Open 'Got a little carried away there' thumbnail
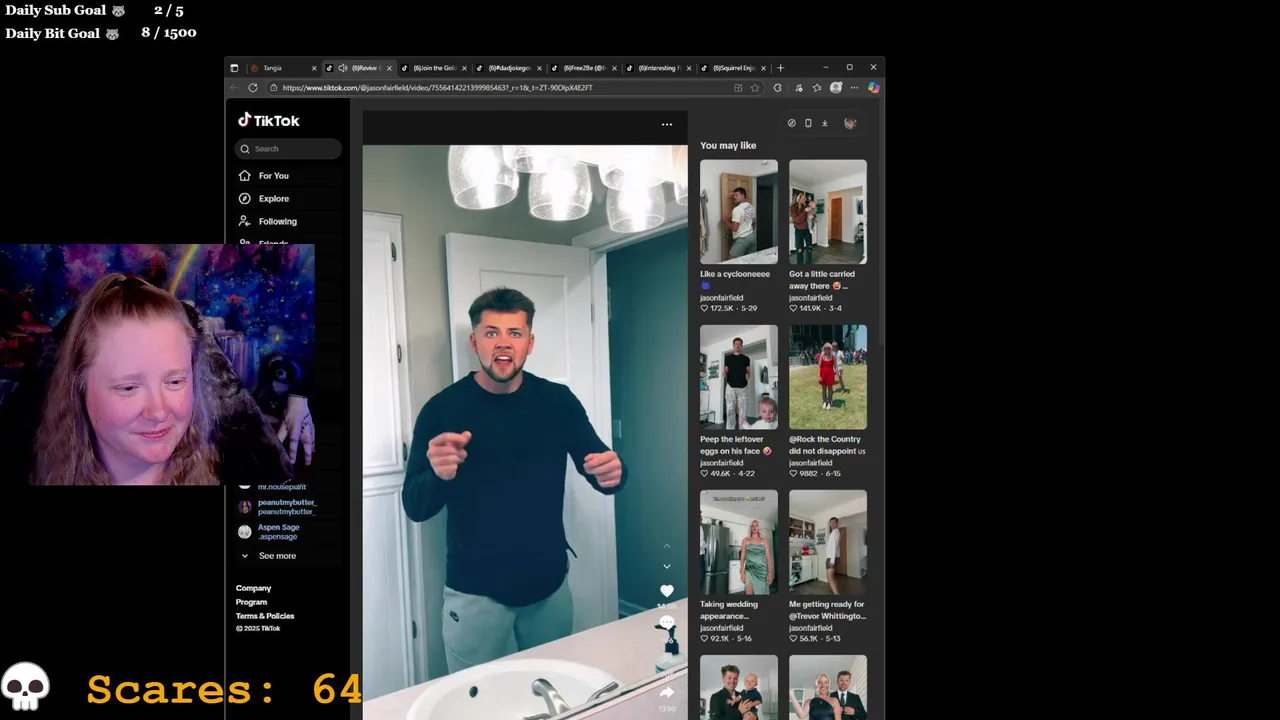 pyautogui.click(x=828, y=212)
